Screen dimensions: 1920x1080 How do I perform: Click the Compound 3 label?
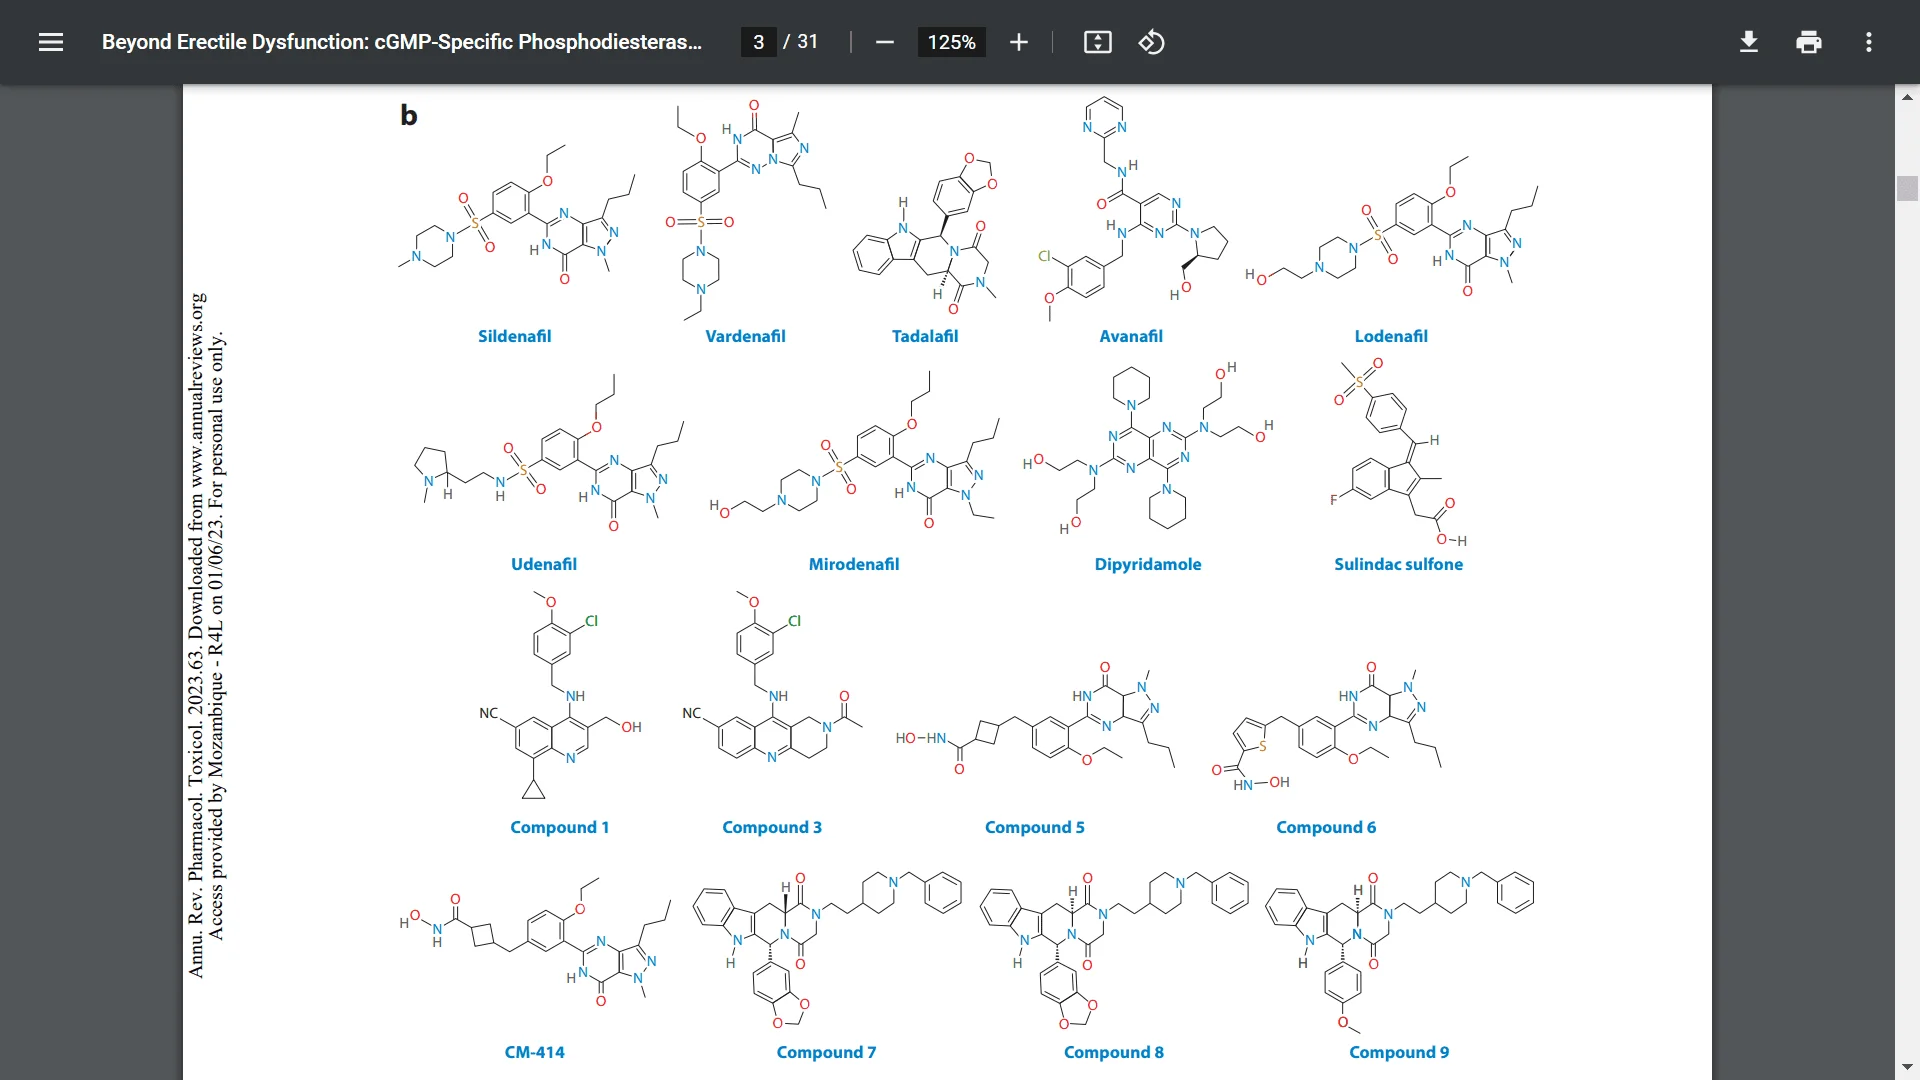772,827
